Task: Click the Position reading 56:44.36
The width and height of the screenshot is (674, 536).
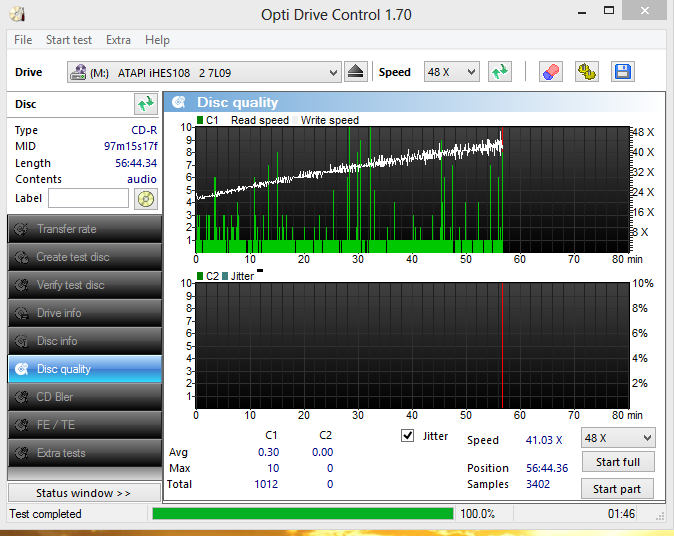Action: tap(547, 468)
